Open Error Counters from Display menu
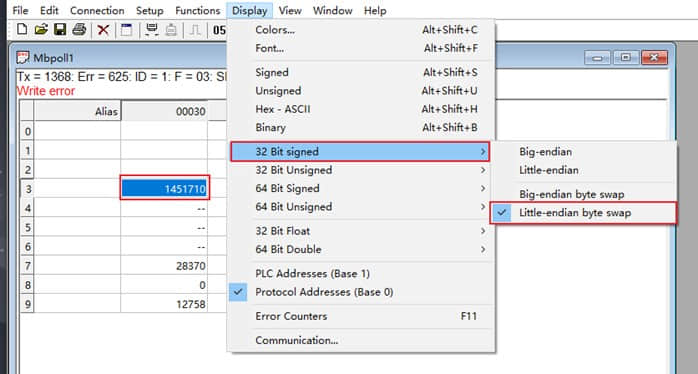Screen dimensions: 698x374 (x=361, y=316)
